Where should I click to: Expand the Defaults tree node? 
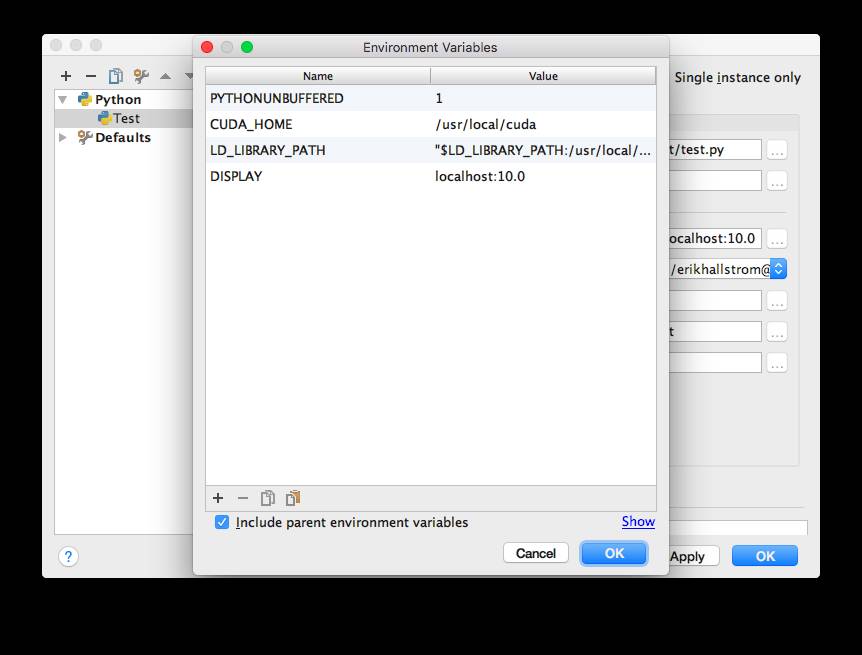(63, 137)
